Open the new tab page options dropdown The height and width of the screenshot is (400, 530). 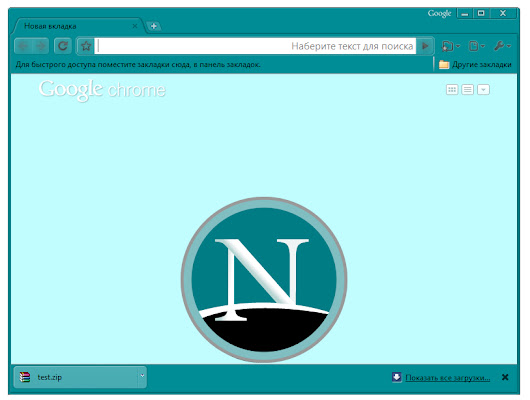483,90
